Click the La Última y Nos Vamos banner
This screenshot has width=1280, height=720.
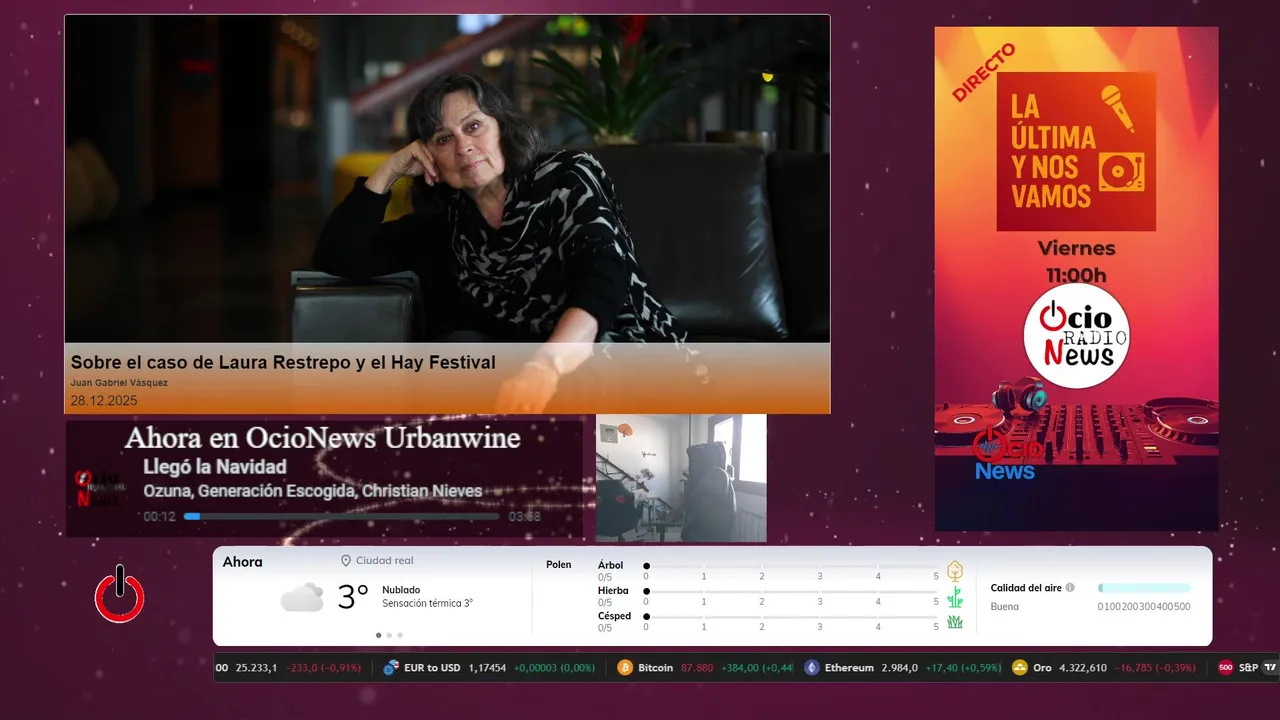tap(1076, 151)
